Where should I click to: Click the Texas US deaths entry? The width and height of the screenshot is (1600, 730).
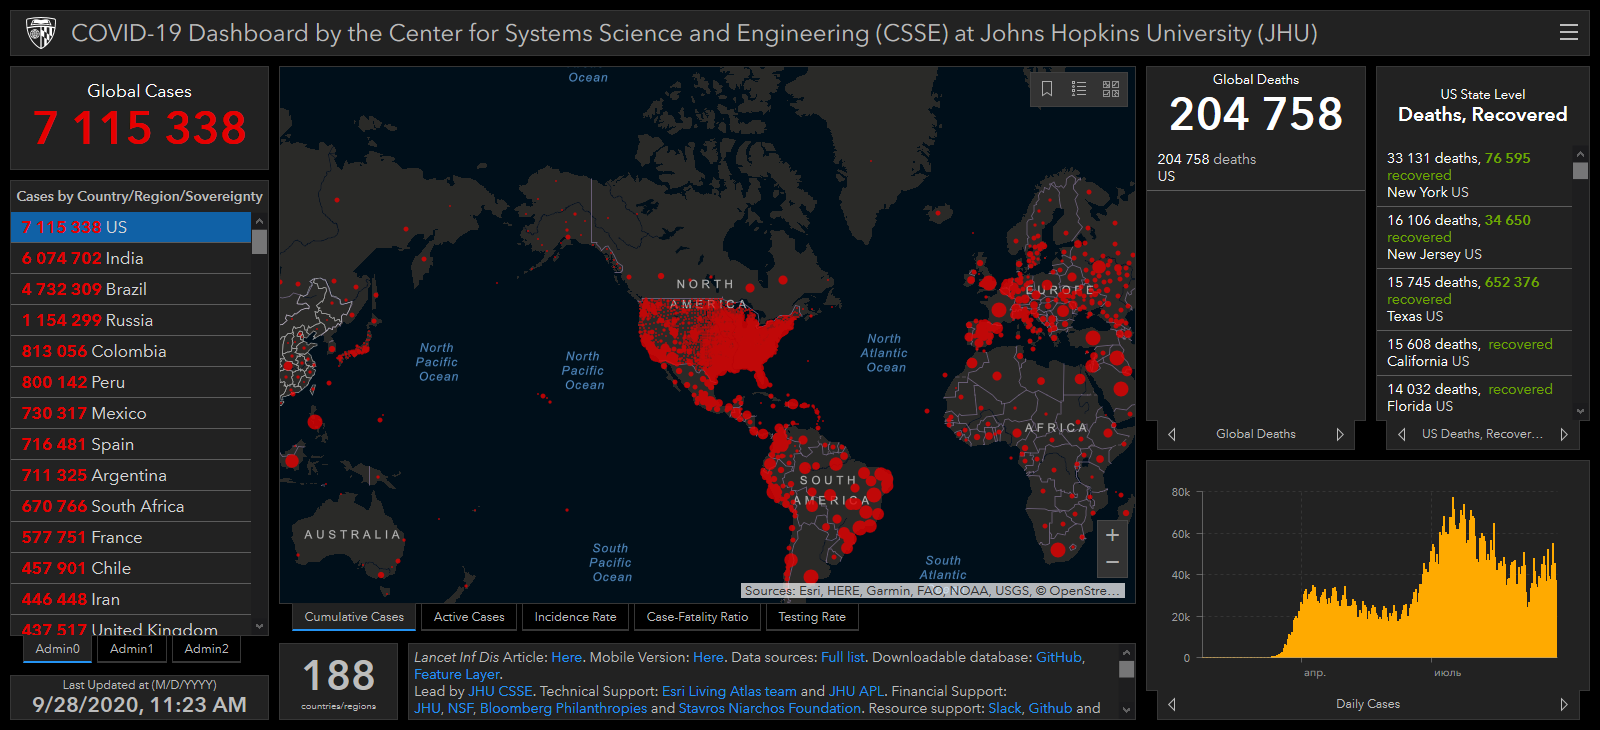pyautogui.click(x=1474, y=299)
